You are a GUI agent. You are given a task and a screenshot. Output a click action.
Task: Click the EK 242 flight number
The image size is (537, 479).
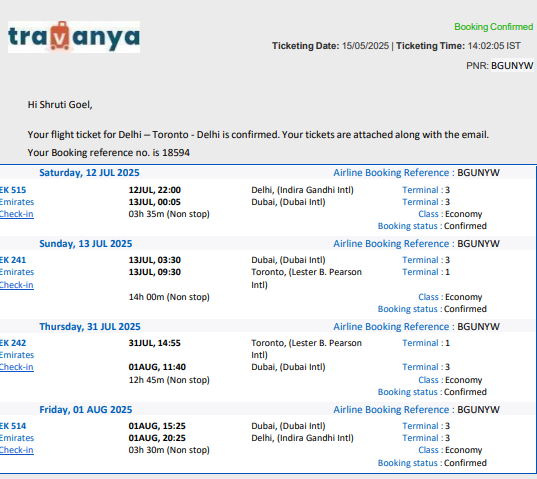pyautogui.click(x=13, y=343)
